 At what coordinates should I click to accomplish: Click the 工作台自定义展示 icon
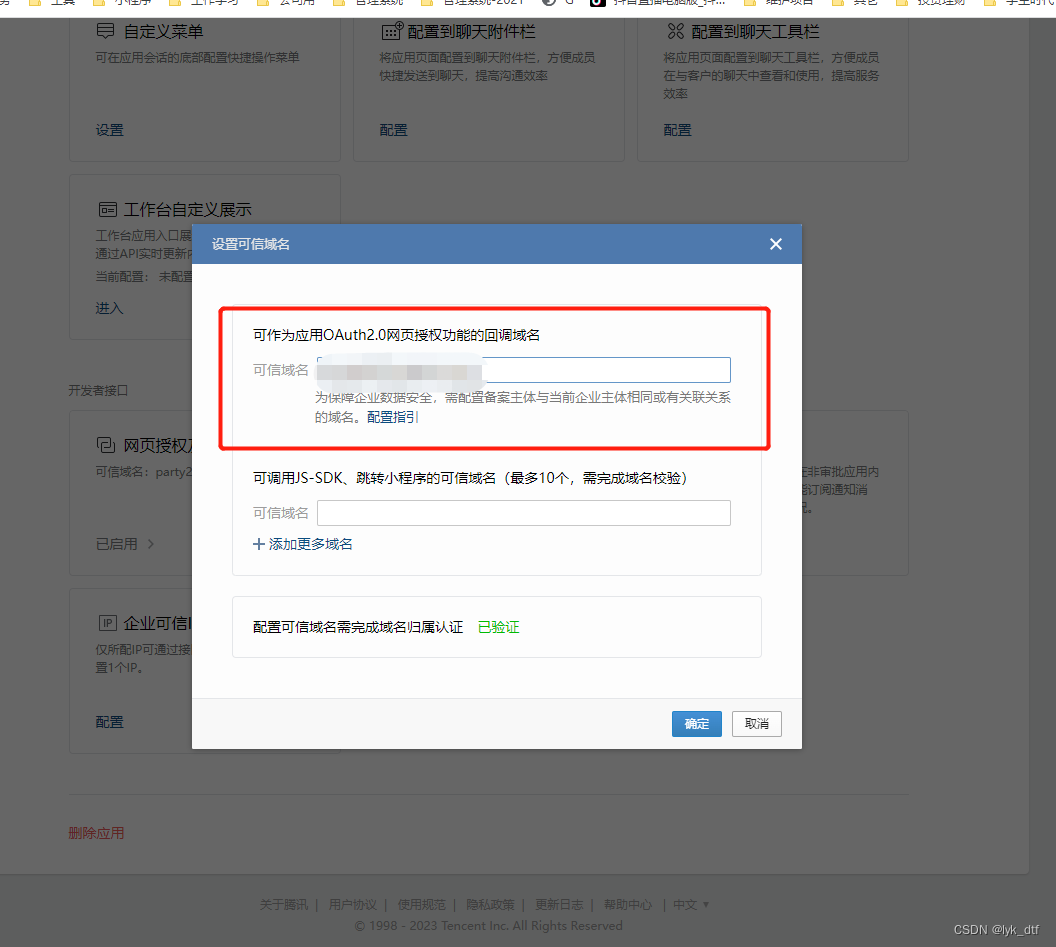coord(107,209)
